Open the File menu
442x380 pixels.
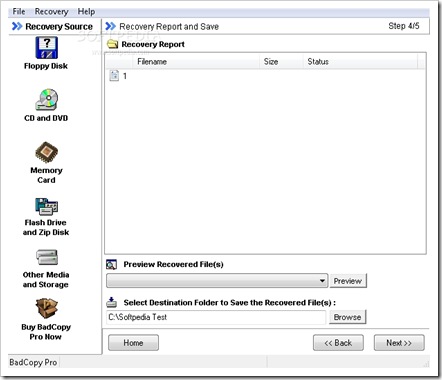click(19, 12)
